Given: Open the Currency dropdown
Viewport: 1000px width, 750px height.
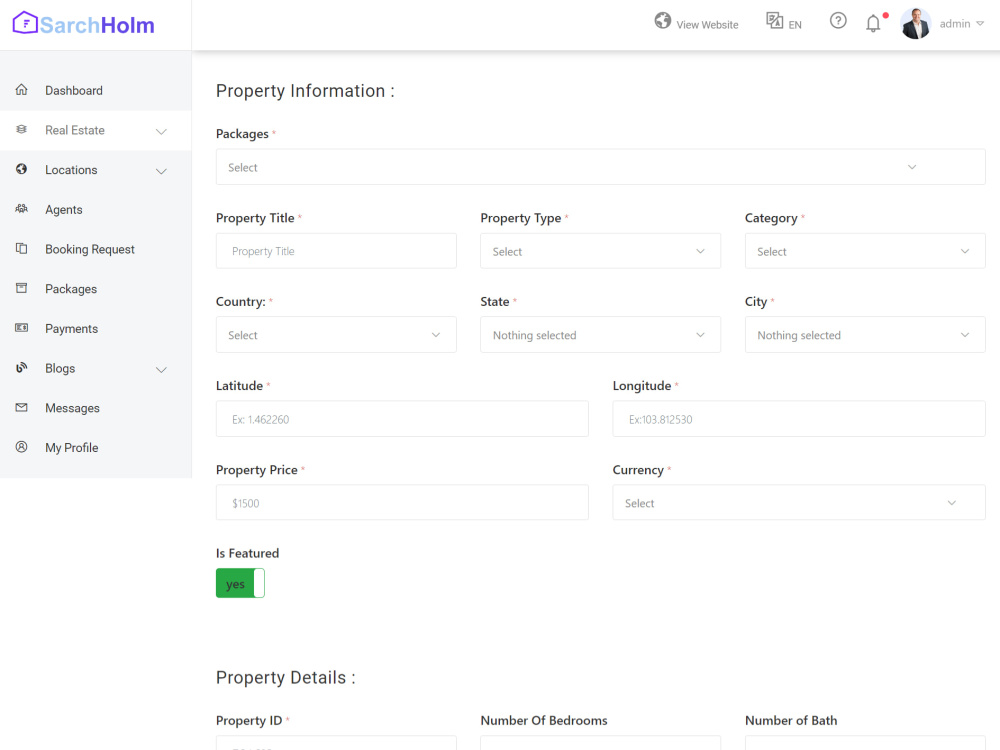Looking at the screenshot, I should pyautogui.click(x=799, y=503).
